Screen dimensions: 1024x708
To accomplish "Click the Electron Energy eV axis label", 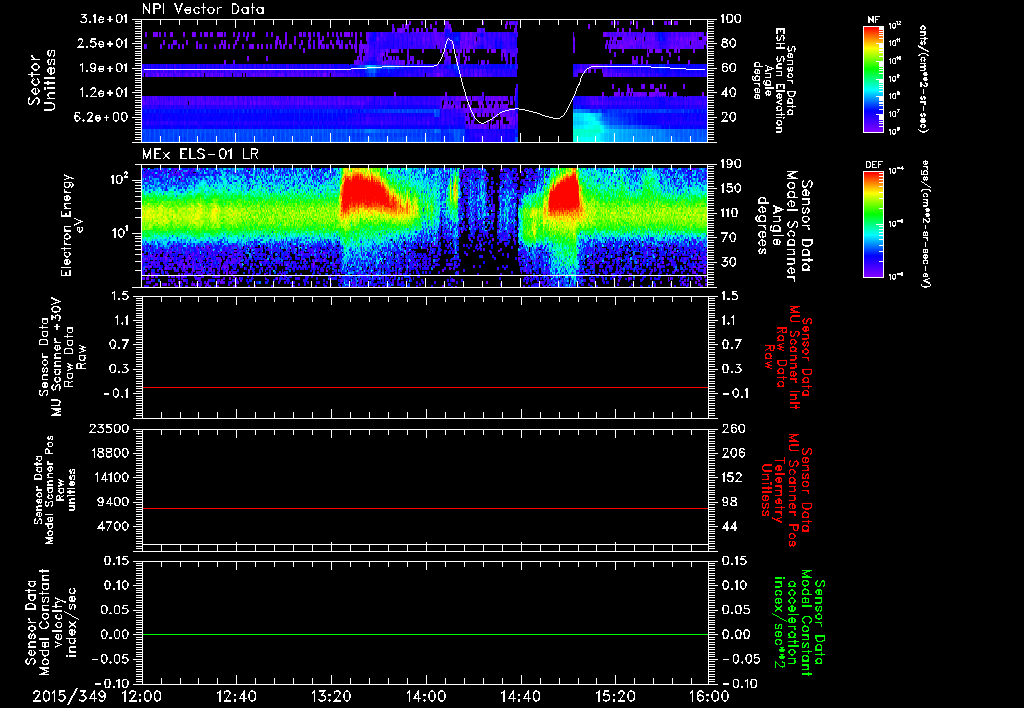I will click(x=74, y=225).
